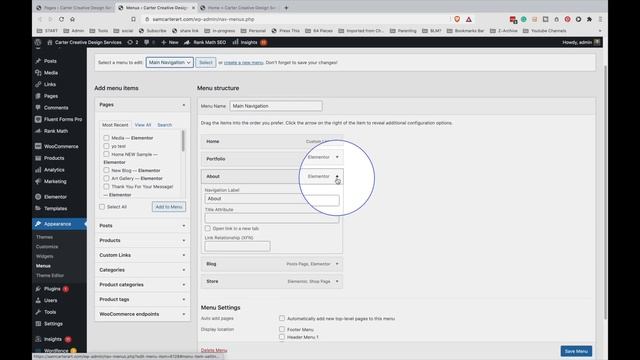Open the Pages admin menu icon

38,96
